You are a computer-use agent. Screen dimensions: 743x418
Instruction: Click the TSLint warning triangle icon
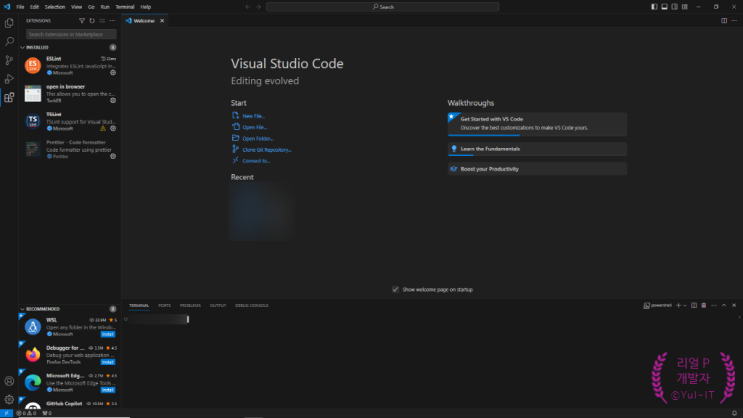(103, 128)
